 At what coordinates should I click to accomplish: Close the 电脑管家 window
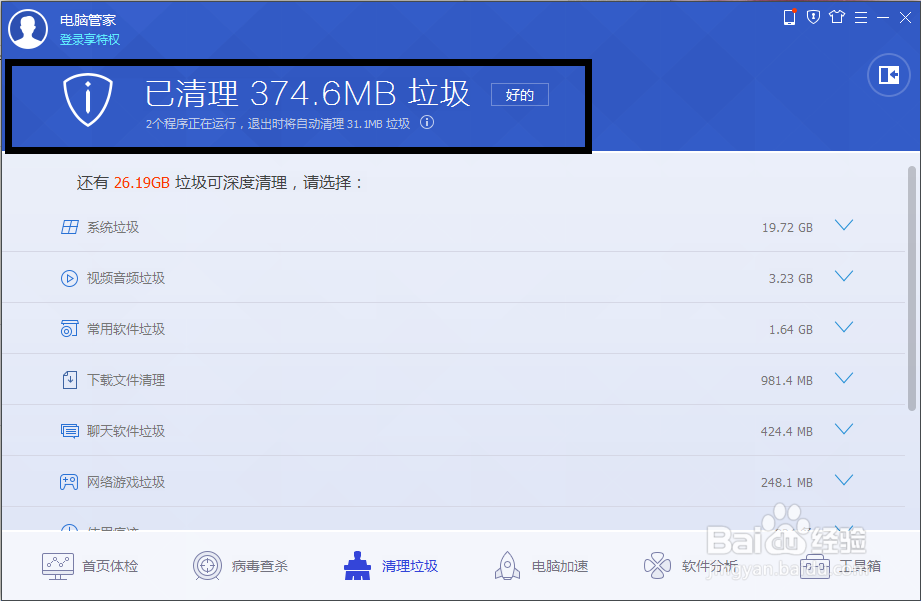(x=905, y=18)
